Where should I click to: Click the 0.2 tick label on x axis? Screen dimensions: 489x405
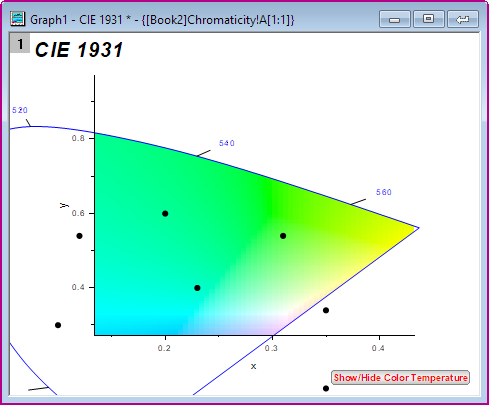tap(164, 348)
